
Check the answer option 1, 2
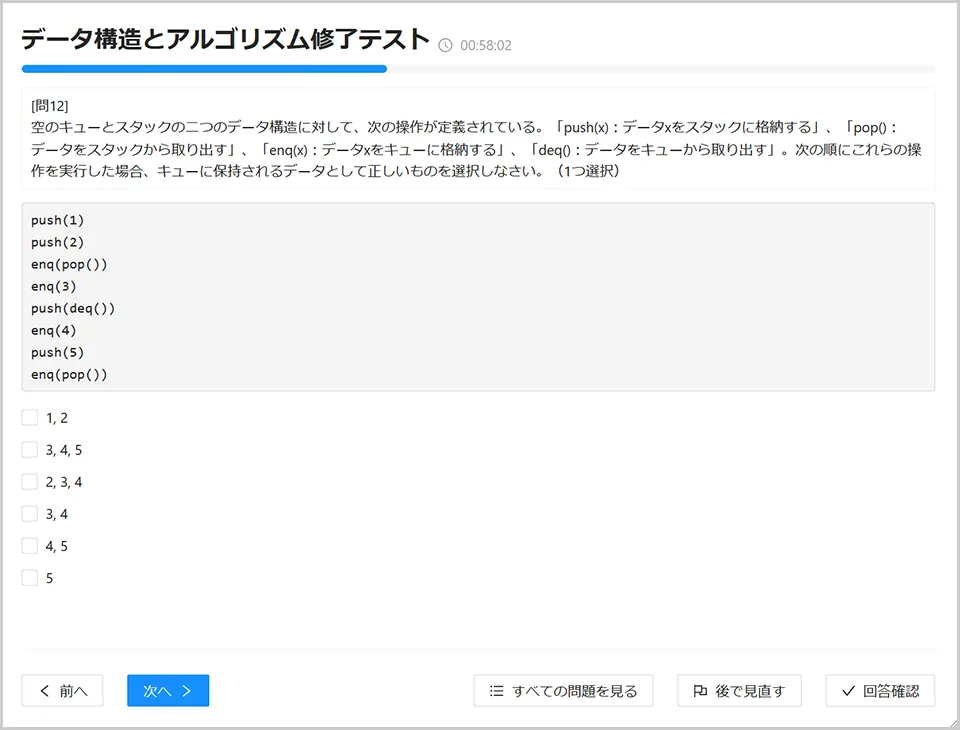(x=30, y=418)
